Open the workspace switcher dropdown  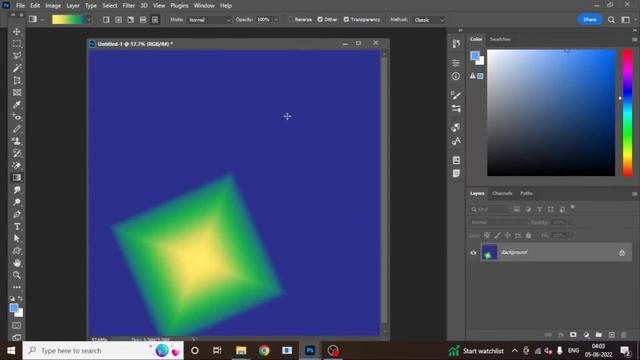(626, 20)
